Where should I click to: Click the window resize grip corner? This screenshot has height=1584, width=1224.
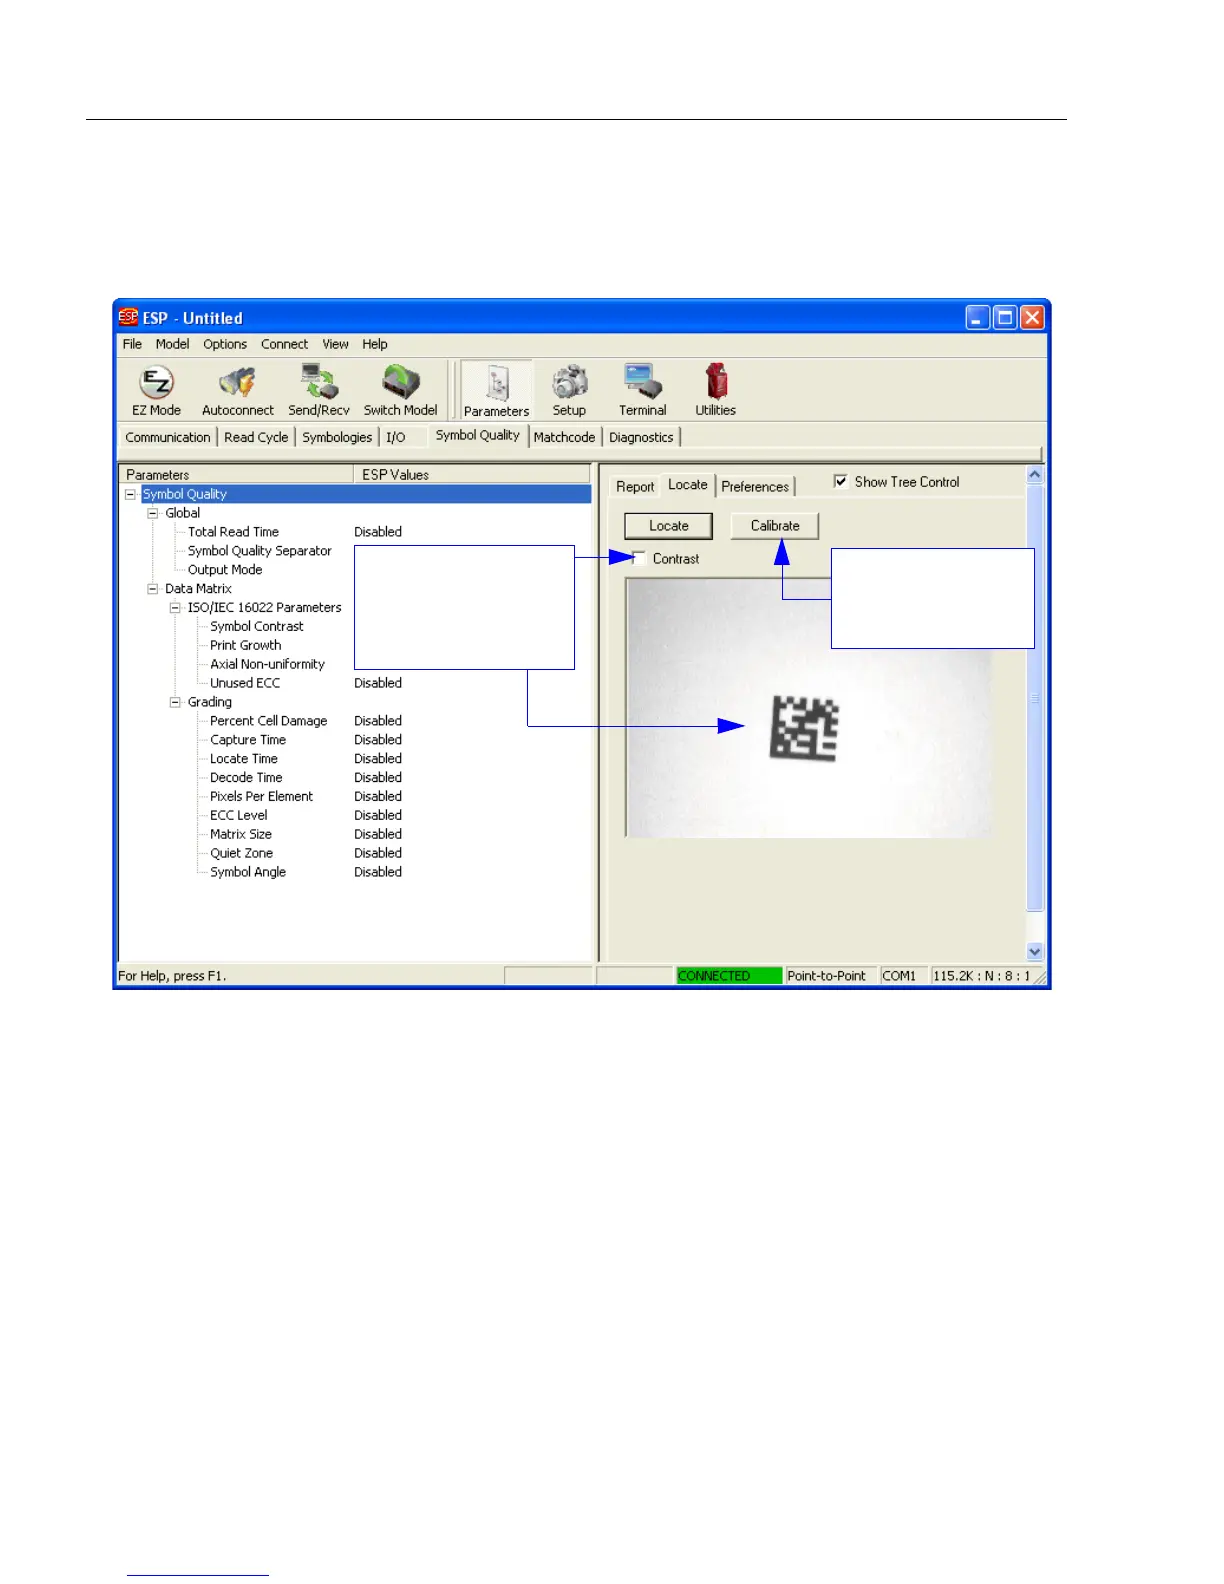point(1039,977)
